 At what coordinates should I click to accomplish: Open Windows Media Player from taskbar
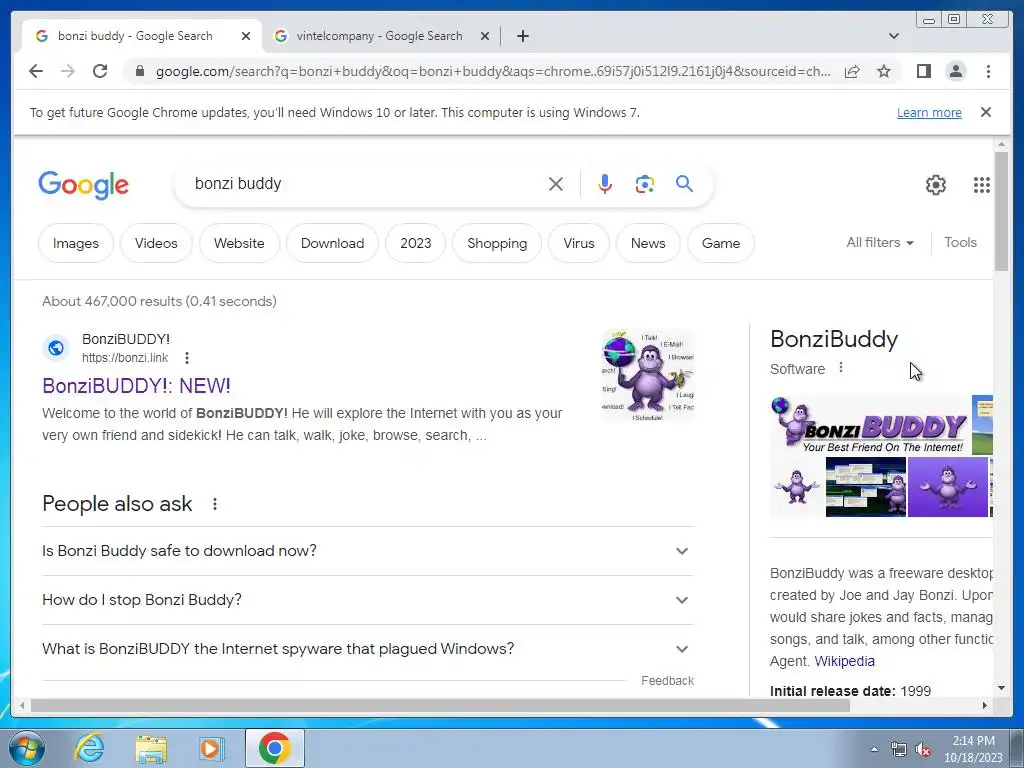tap(211, 748)
